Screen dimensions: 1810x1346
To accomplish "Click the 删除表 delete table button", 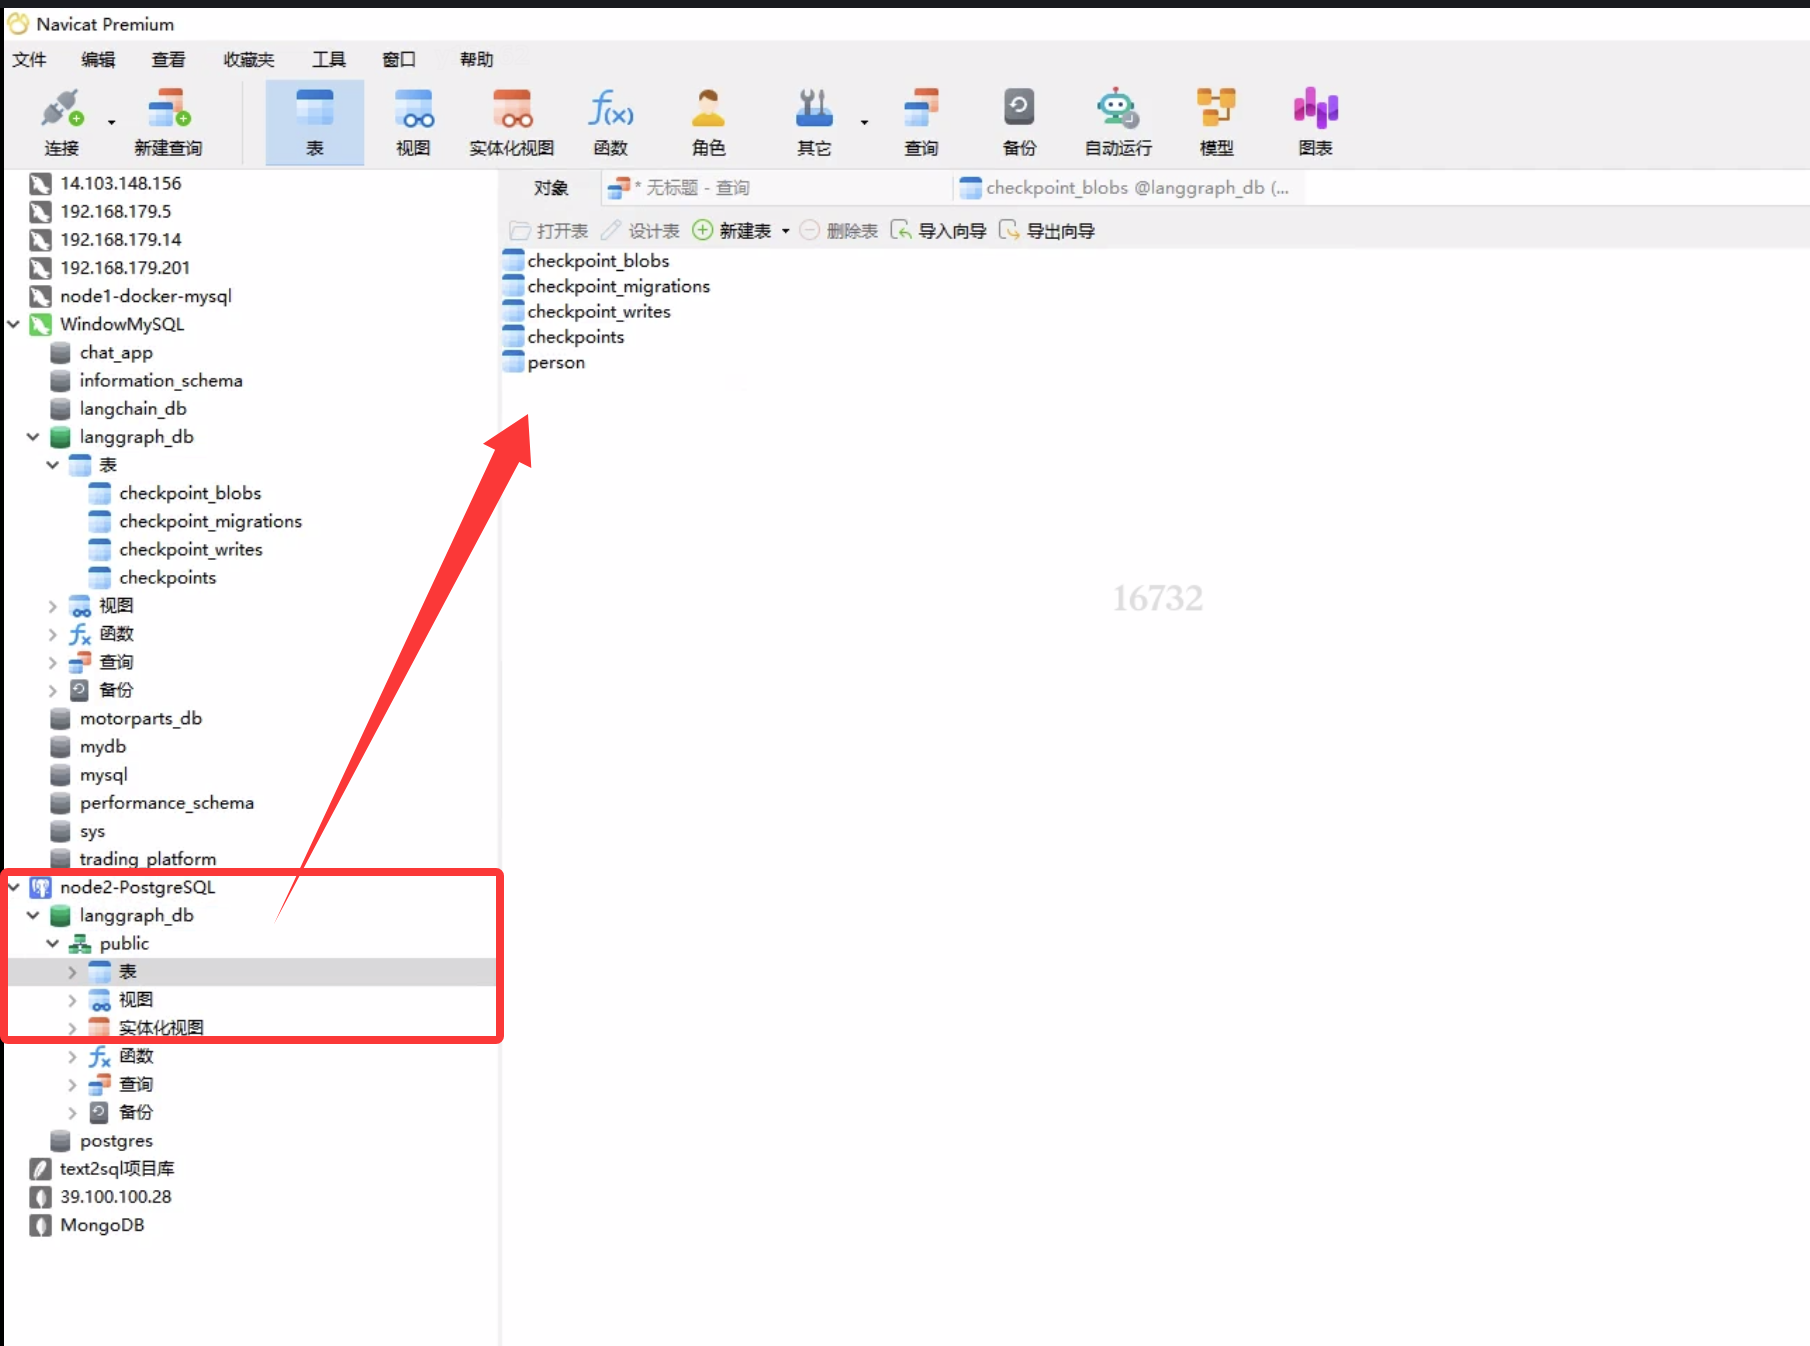I will (x=838, y=231).
